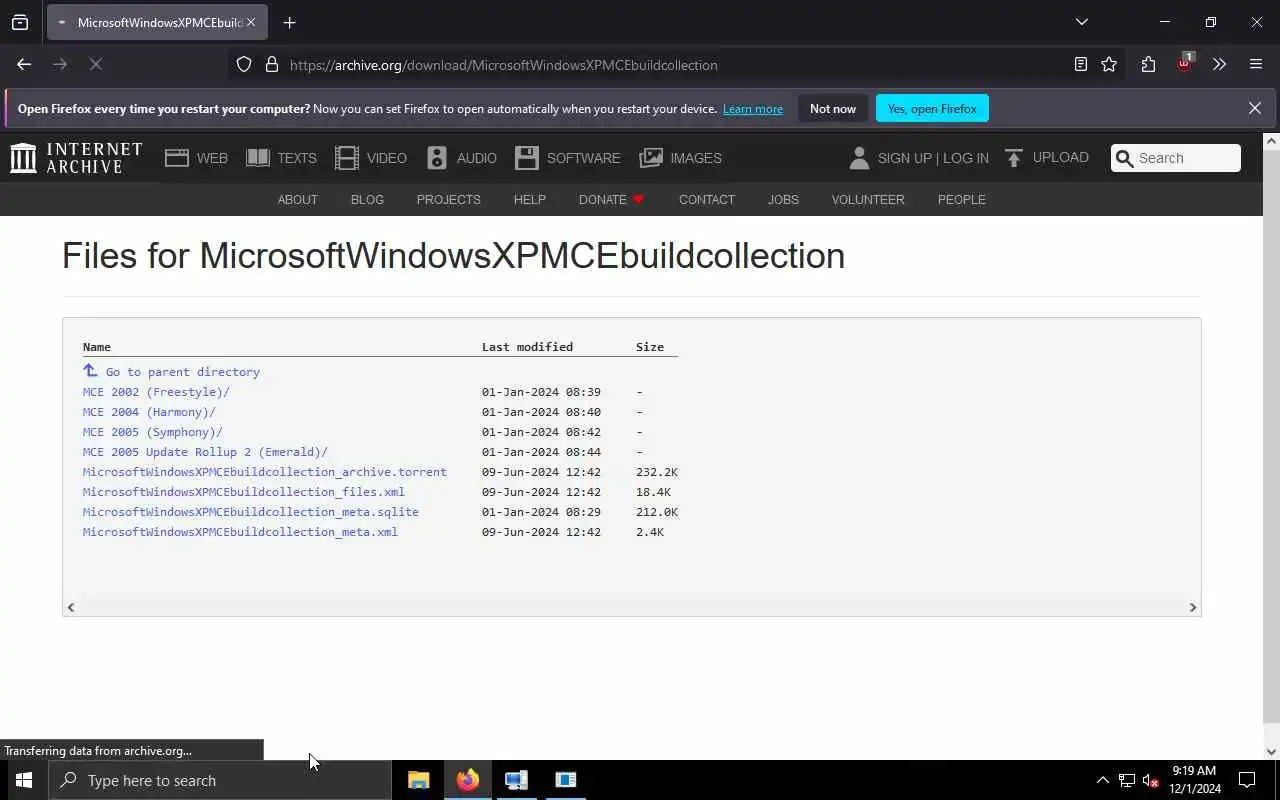Open the AUDIO media section

click(x=461, y=158)
